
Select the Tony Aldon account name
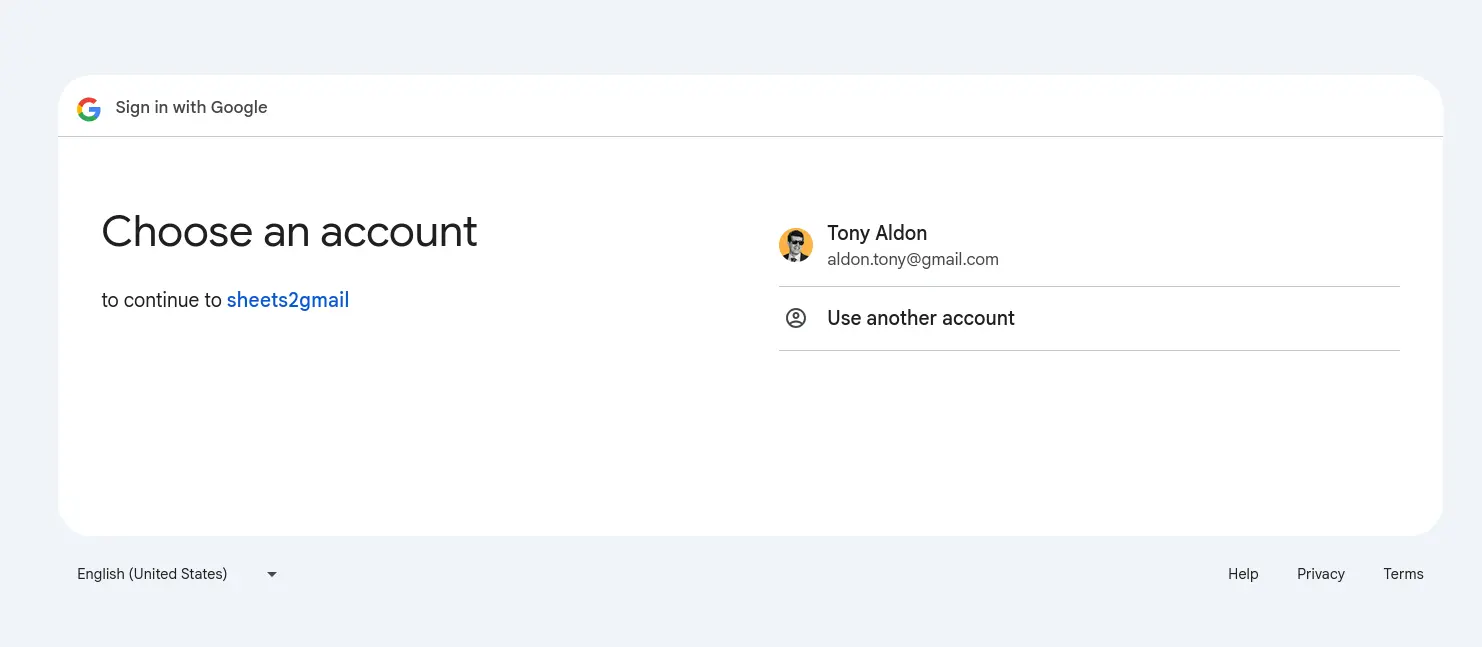[877, 233]
